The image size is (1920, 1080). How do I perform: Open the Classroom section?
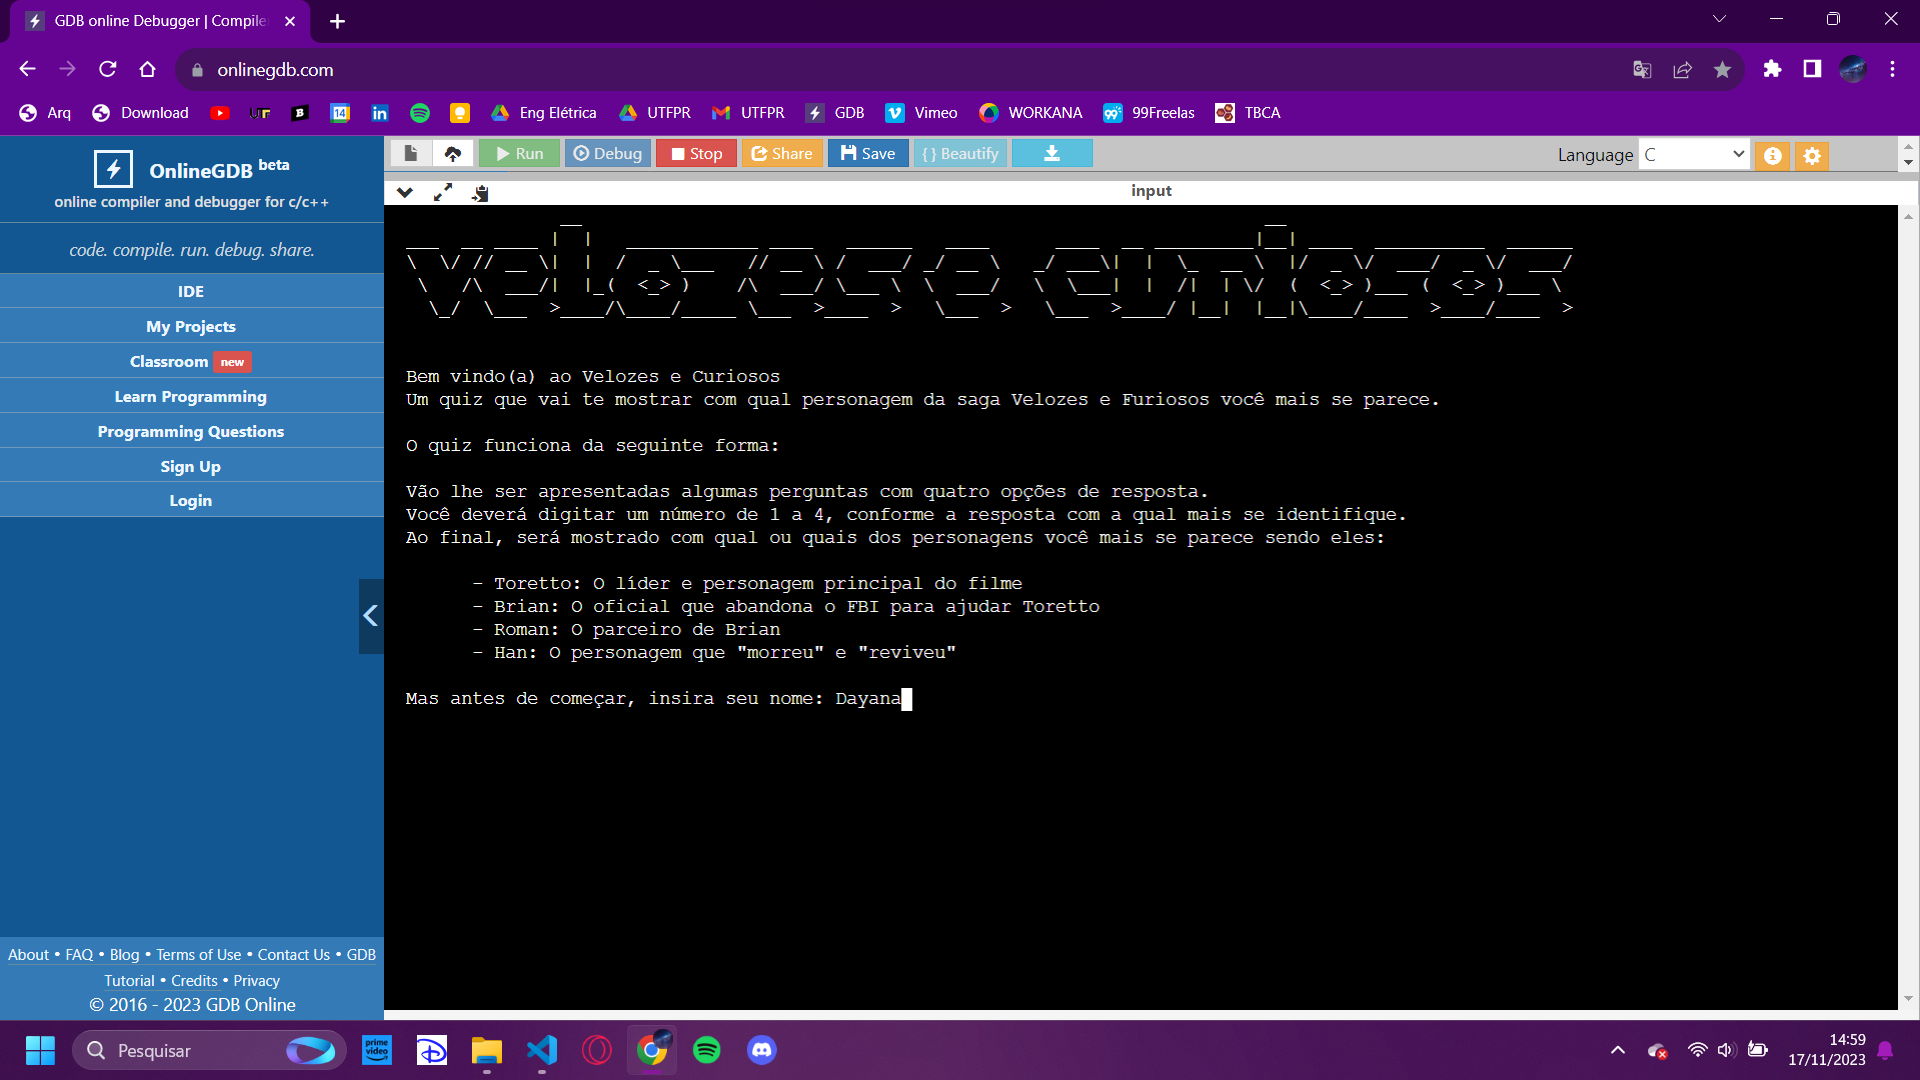point(191,361)
